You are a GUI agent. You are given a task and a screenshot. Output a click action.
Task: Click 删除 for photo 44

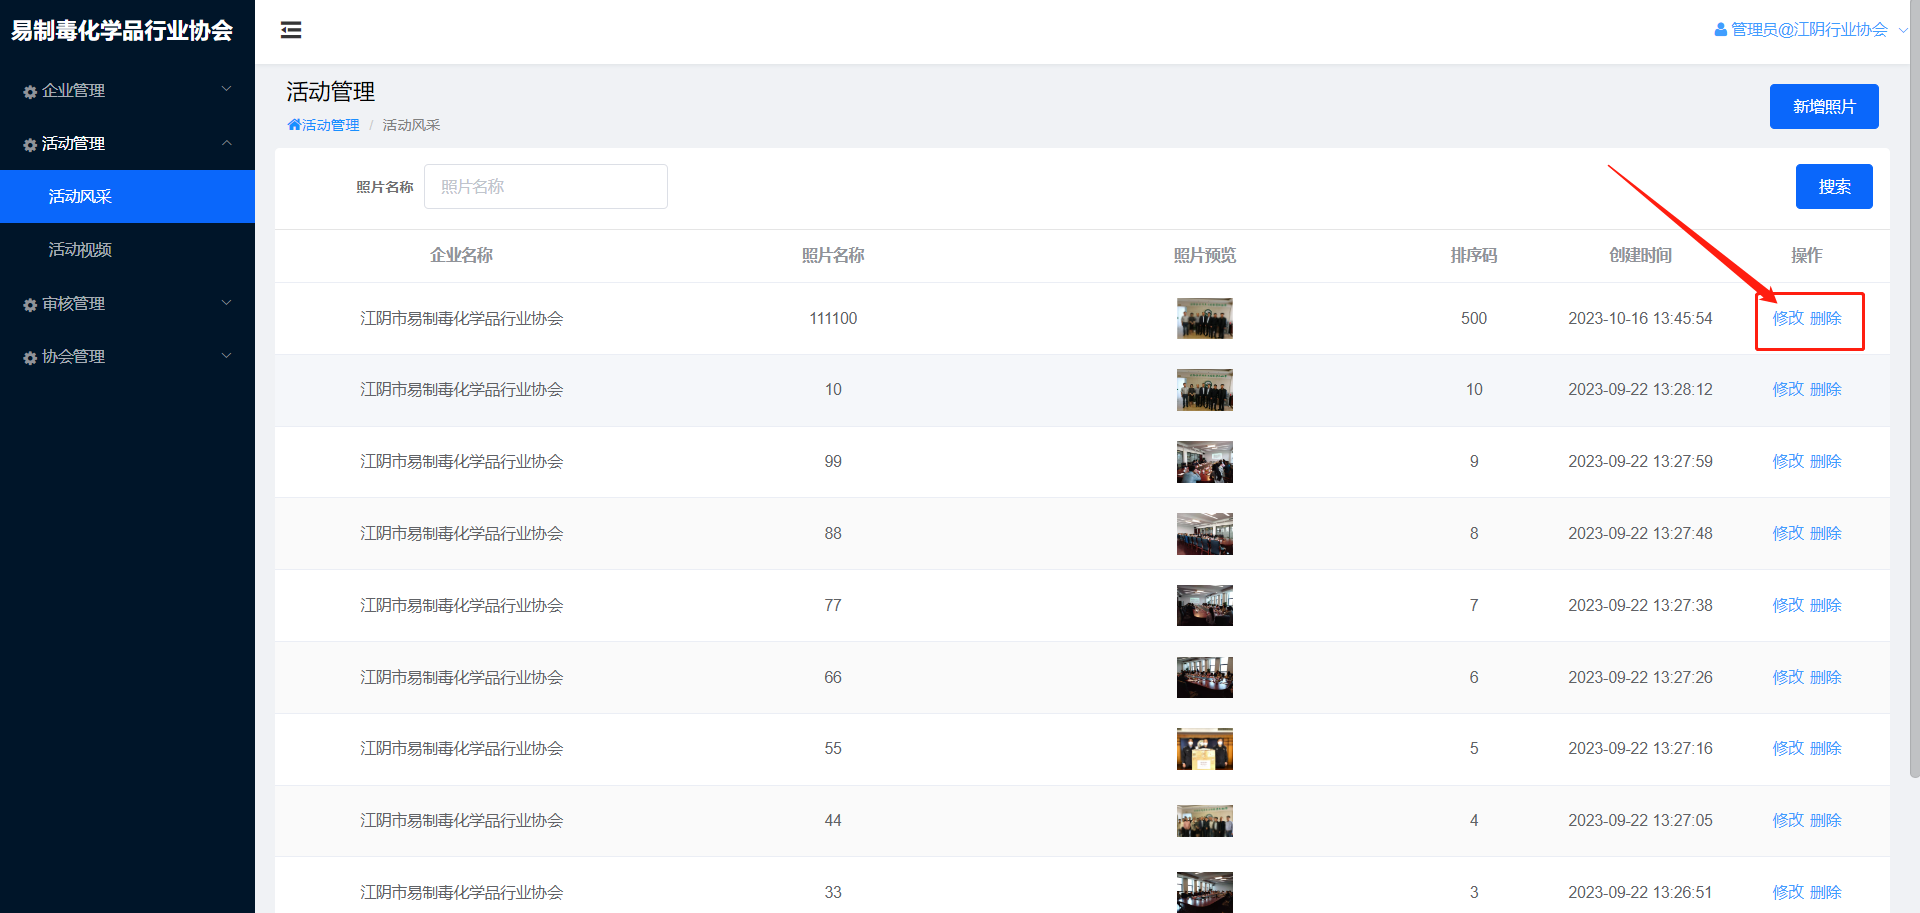(1826, 820)
